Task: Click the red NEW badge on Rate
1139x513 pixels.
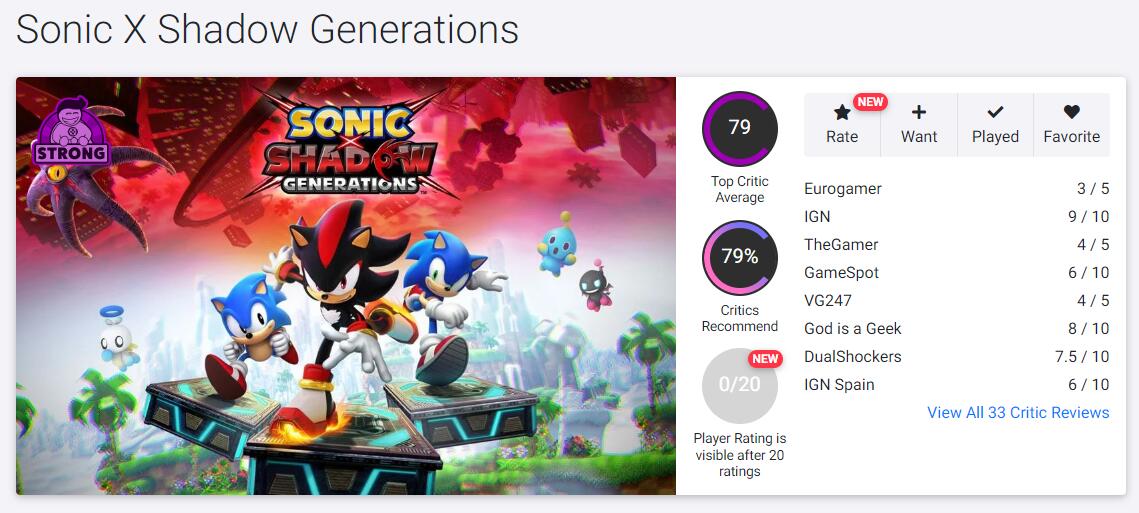Action: click(x=870, y=102)
